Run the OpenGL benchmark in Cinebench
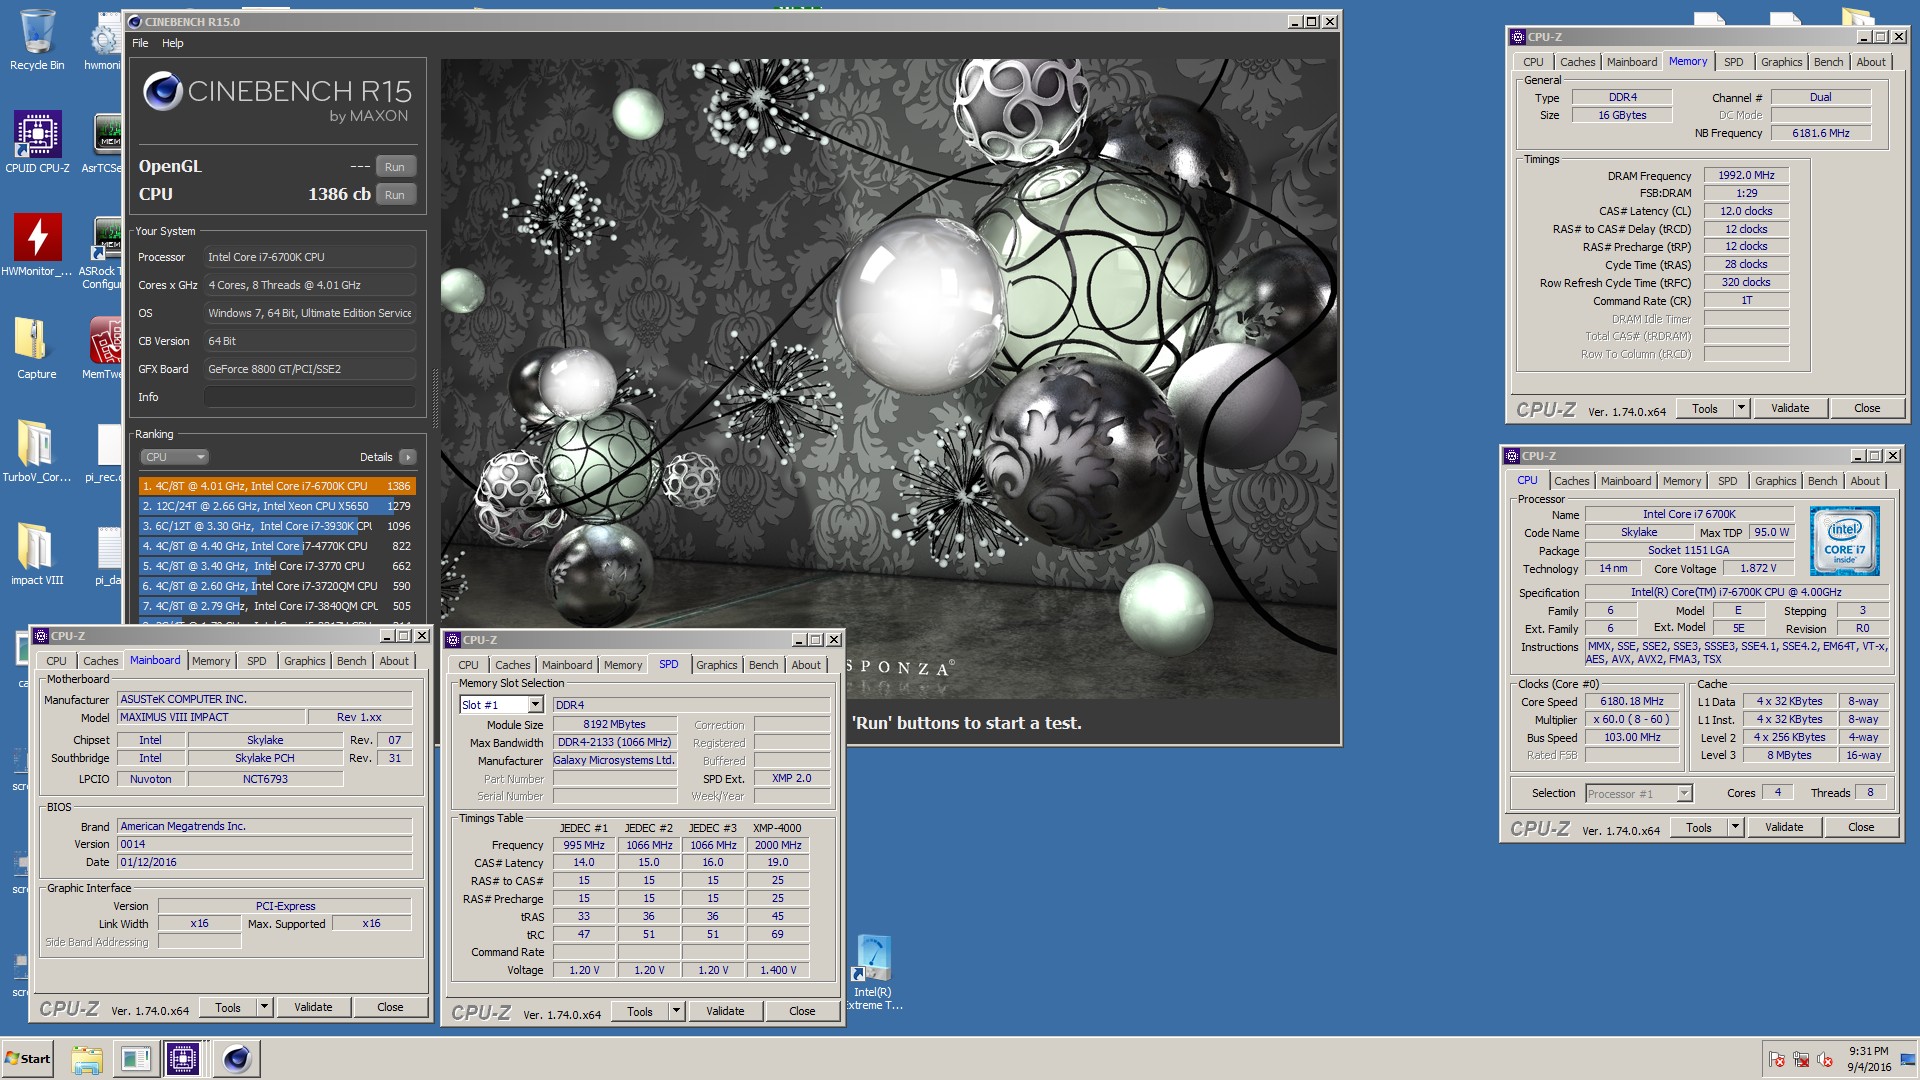Screen dimensions: 1920x1080 395,167
